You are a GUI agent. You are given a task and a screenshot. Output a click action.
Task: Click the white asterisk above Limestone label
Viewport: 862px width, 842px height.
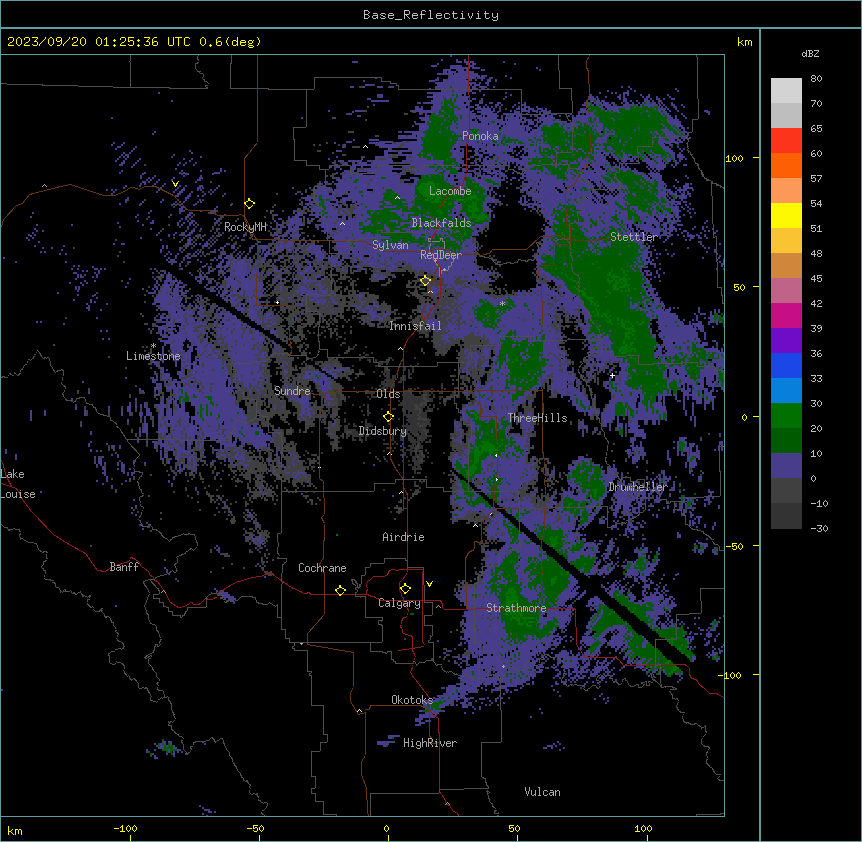pyautogui.click(x=153, y=346)
